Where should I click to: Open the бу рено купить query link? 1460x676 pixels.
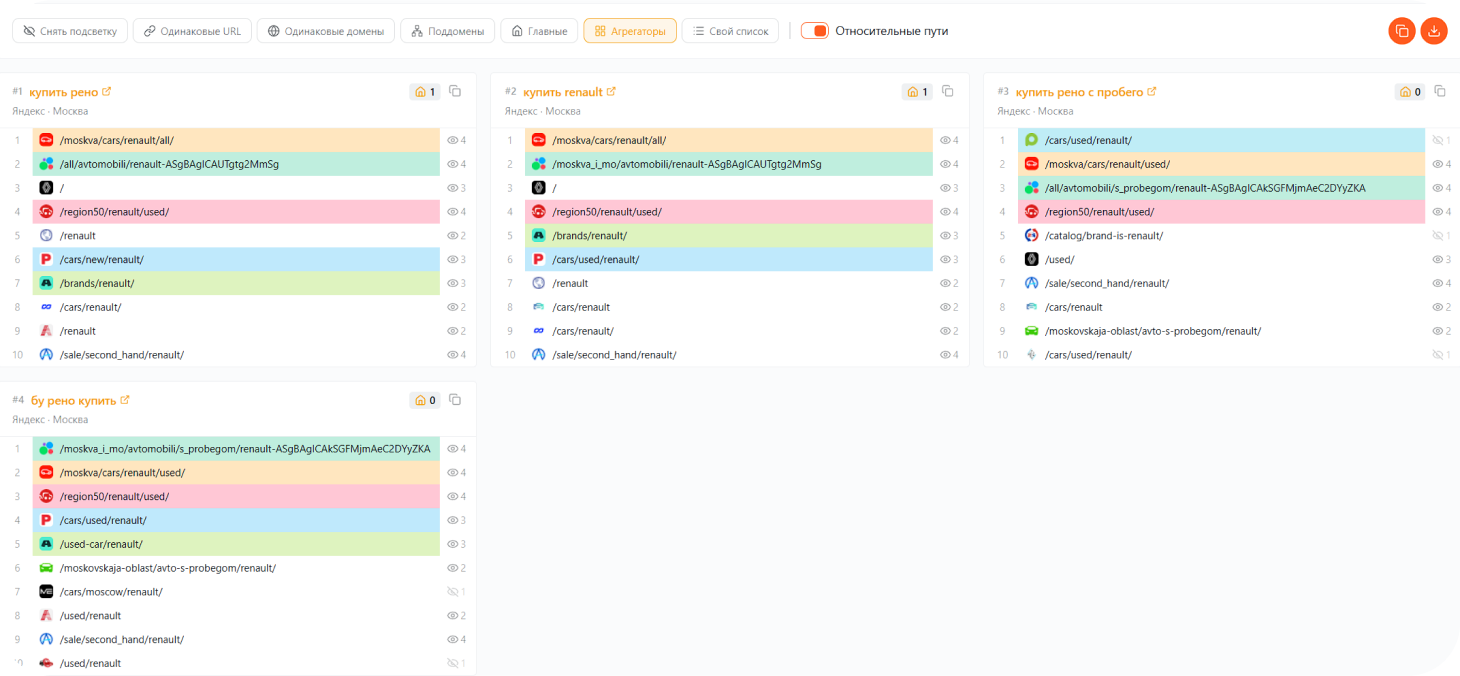(79, 400)
